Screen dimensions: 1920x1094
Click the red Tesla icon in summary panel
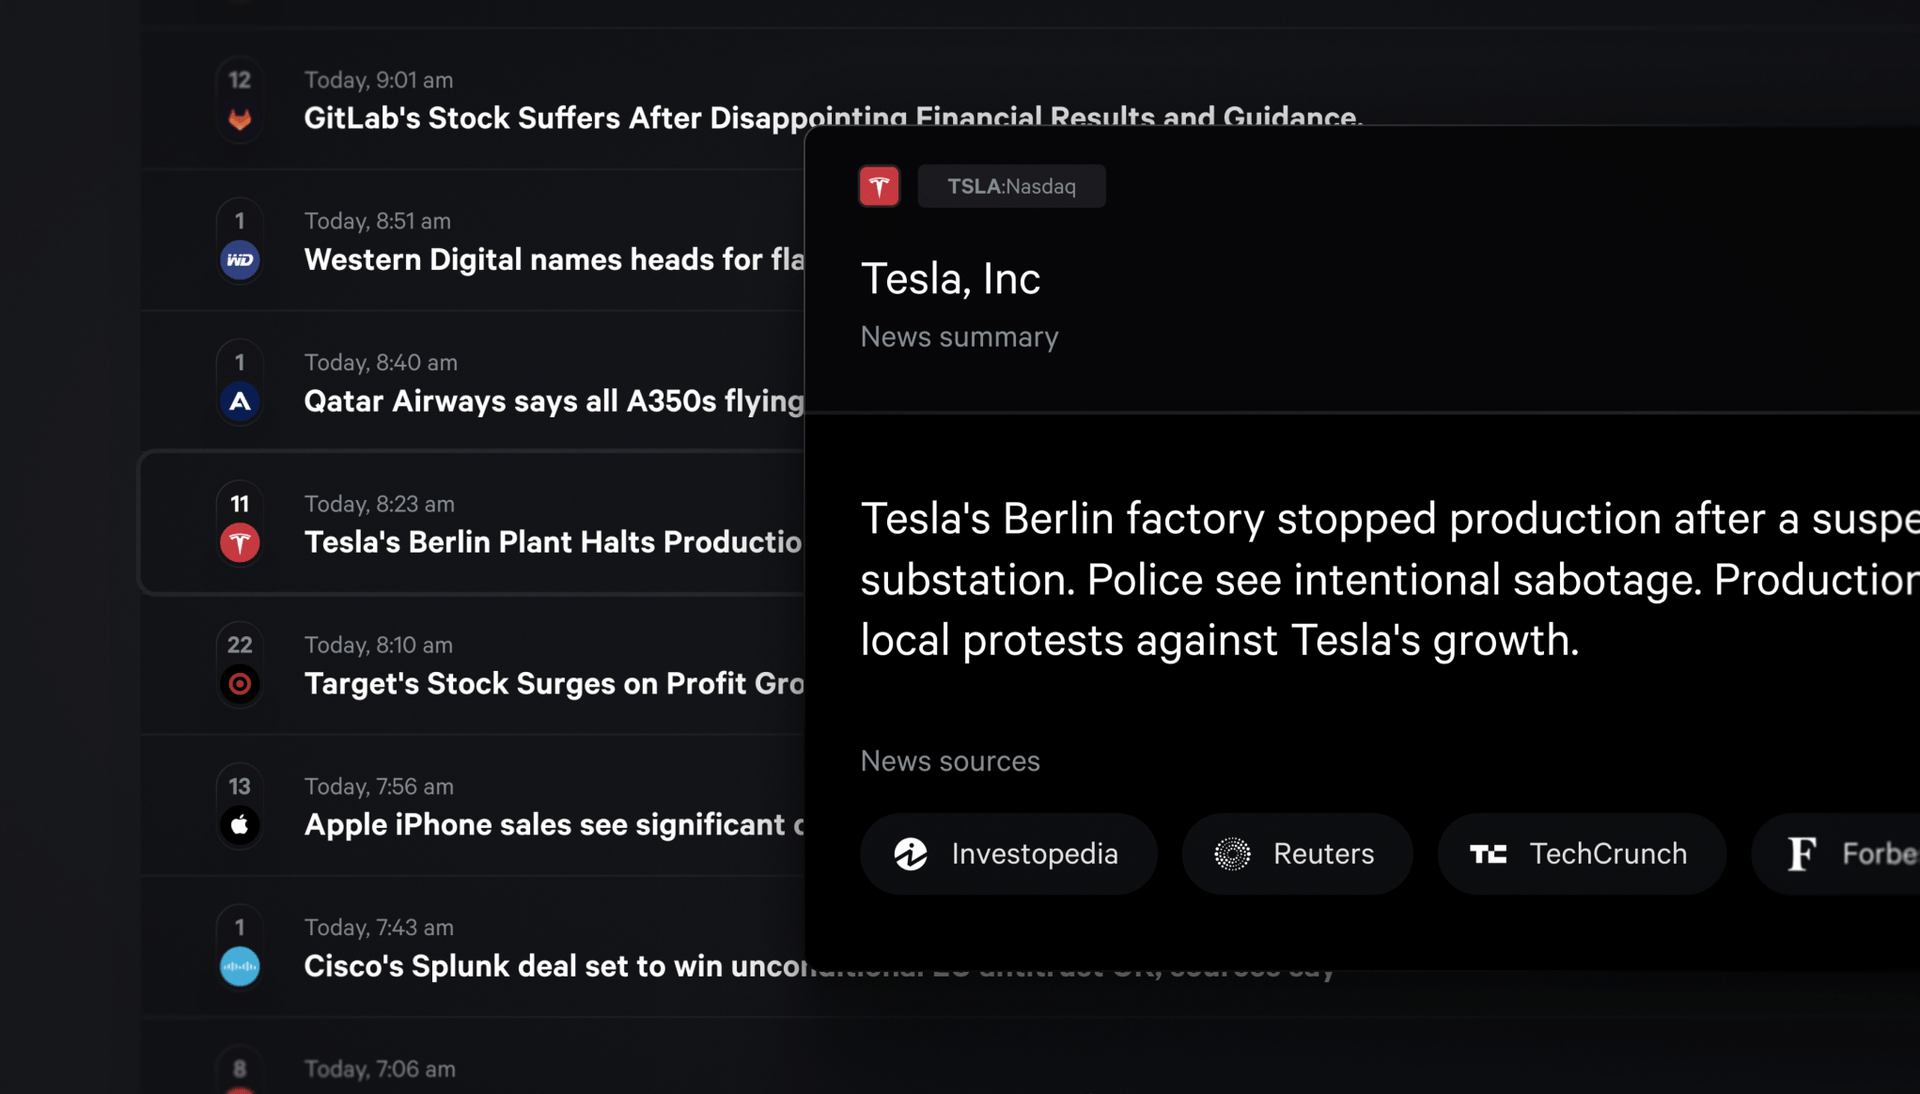point(879,186)
